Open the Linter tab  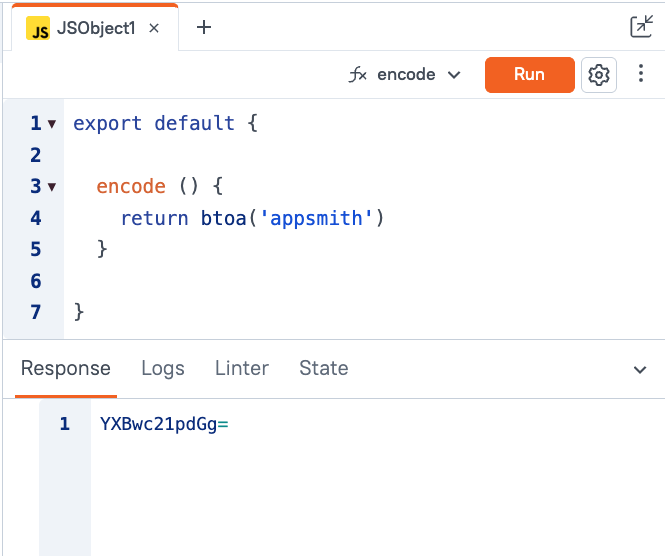point(242,368)
